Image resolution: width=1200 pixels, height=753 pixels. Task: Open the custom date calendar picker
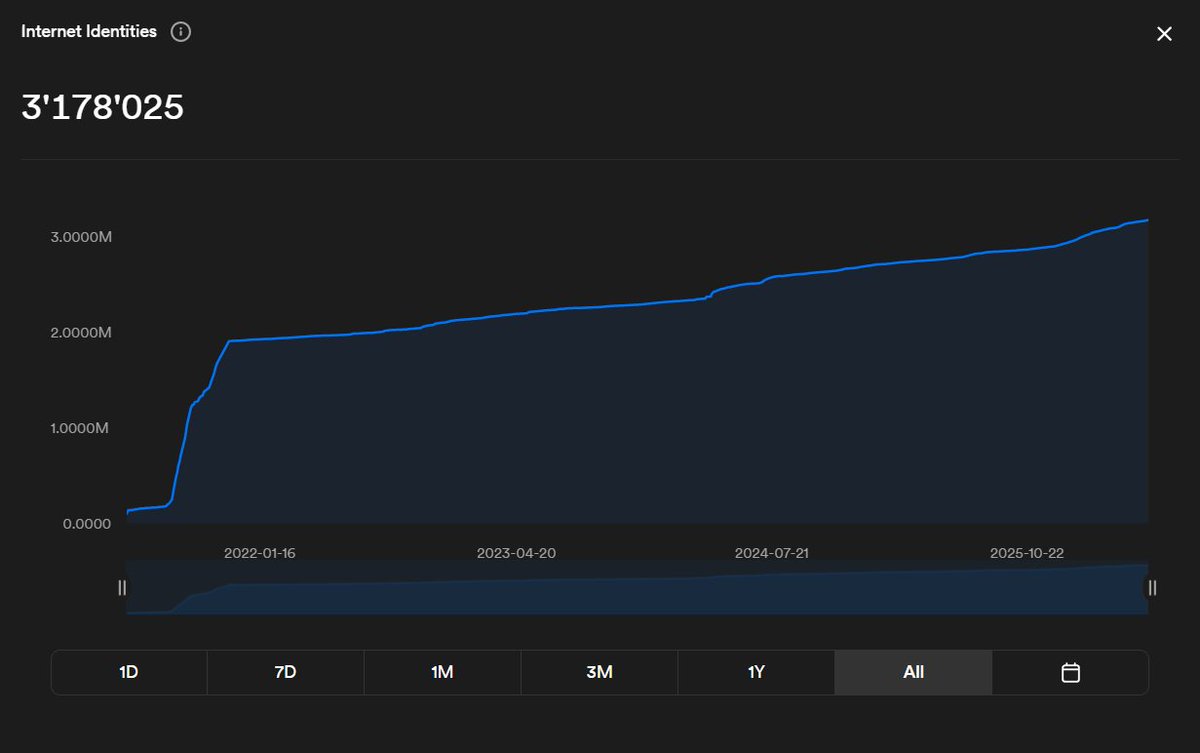(x=1070, y=672)
